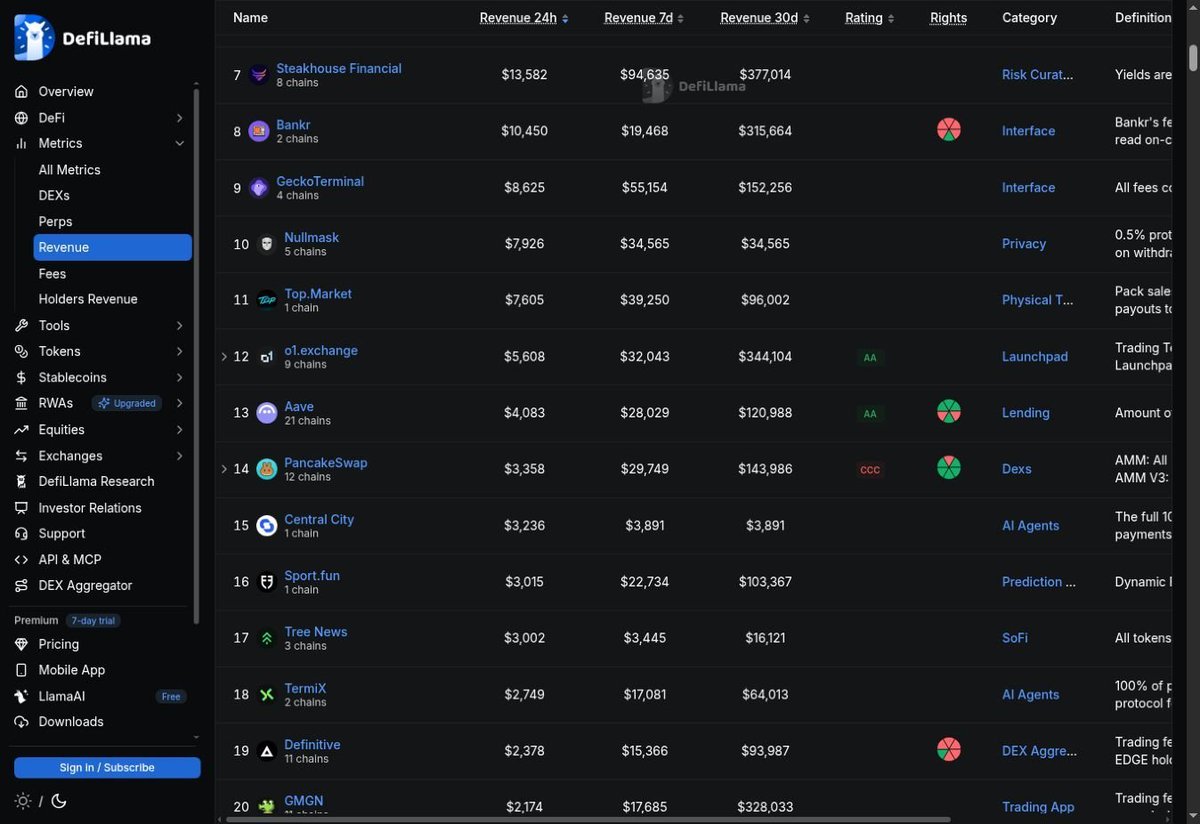The width and height of the screenshot is (1200, 824).
Task: Open the Privacy category link
Action: [1024, 243]
